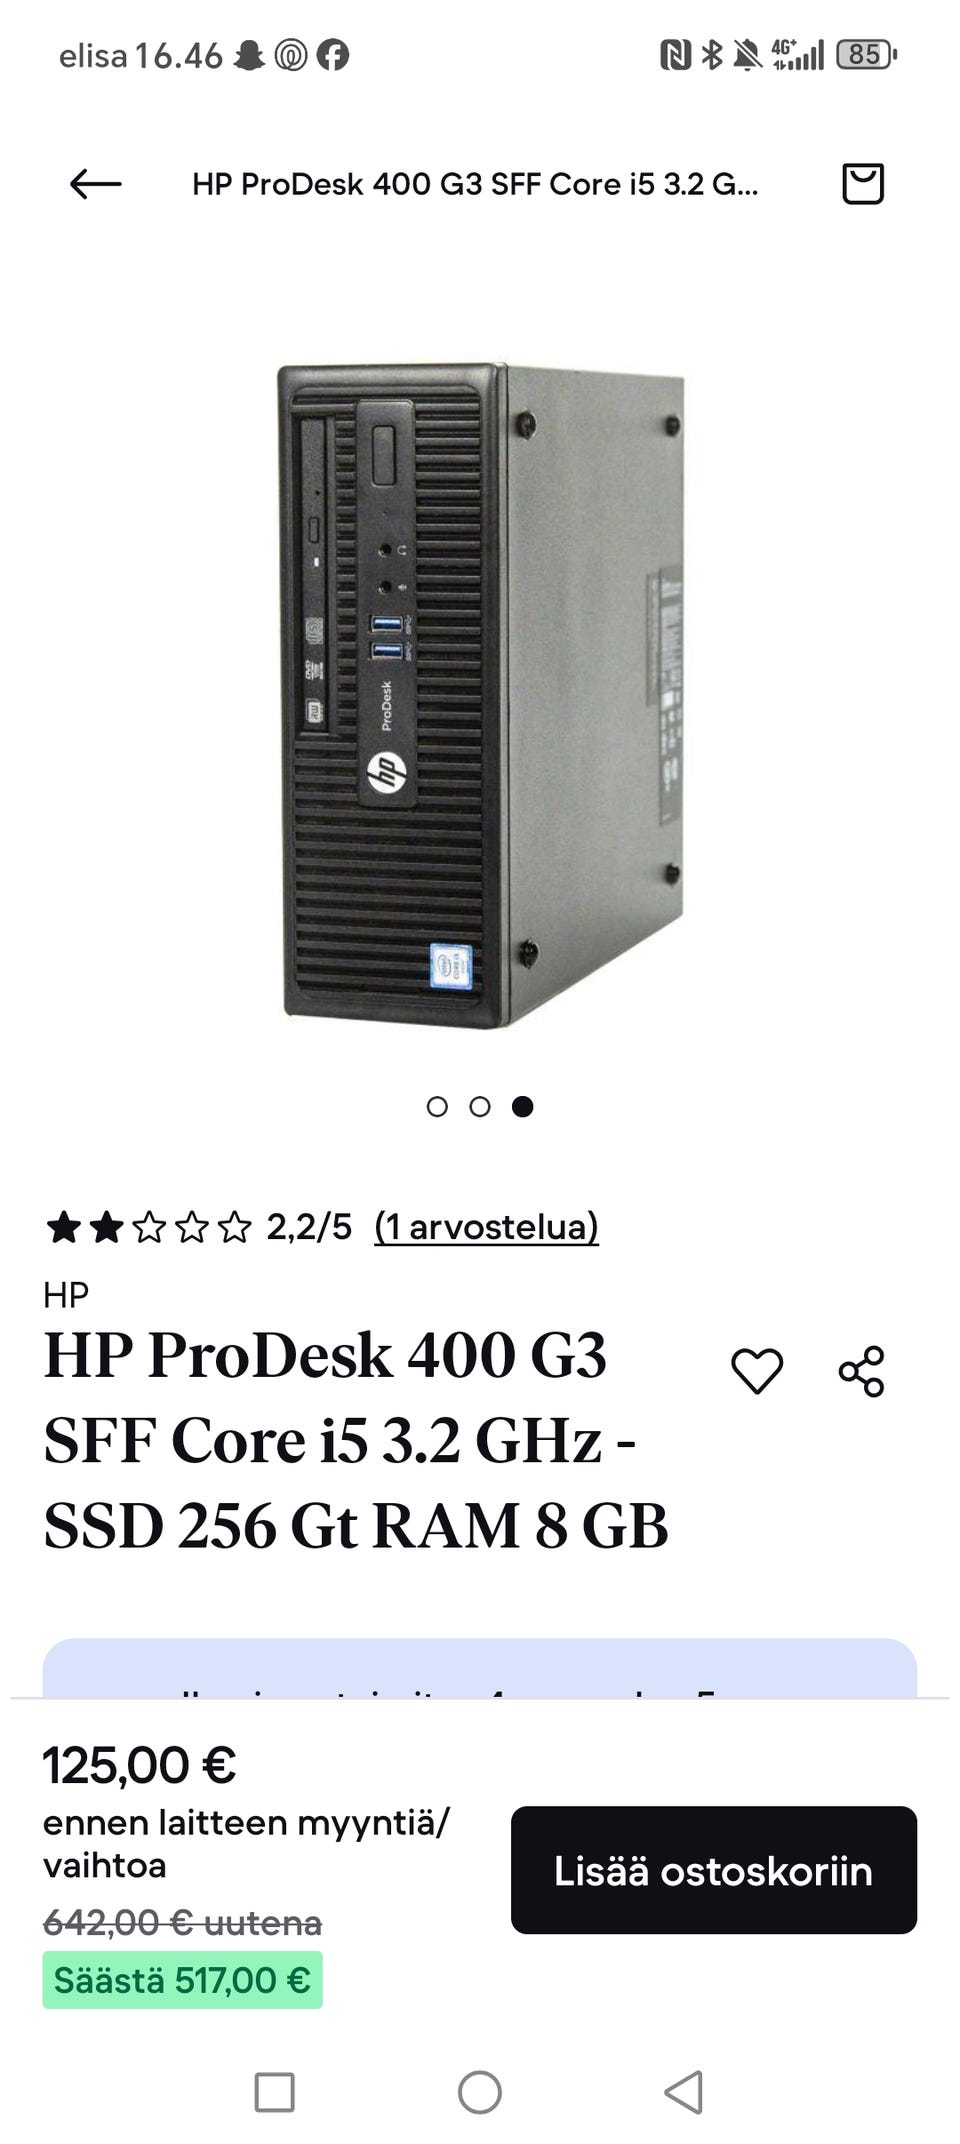Tap the battery indicator showing 85
The image size is (960, 2144).
coord(866,54)
